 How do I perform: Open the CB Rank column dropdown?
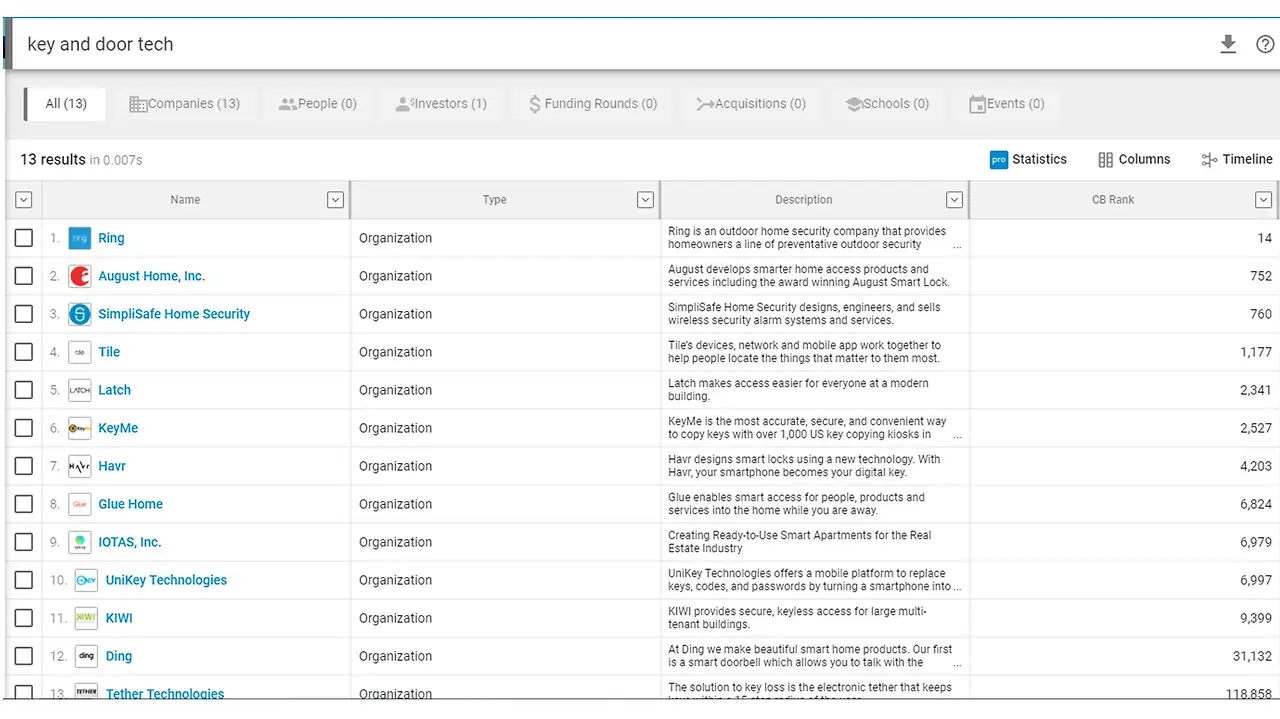tap(1264, 200)
